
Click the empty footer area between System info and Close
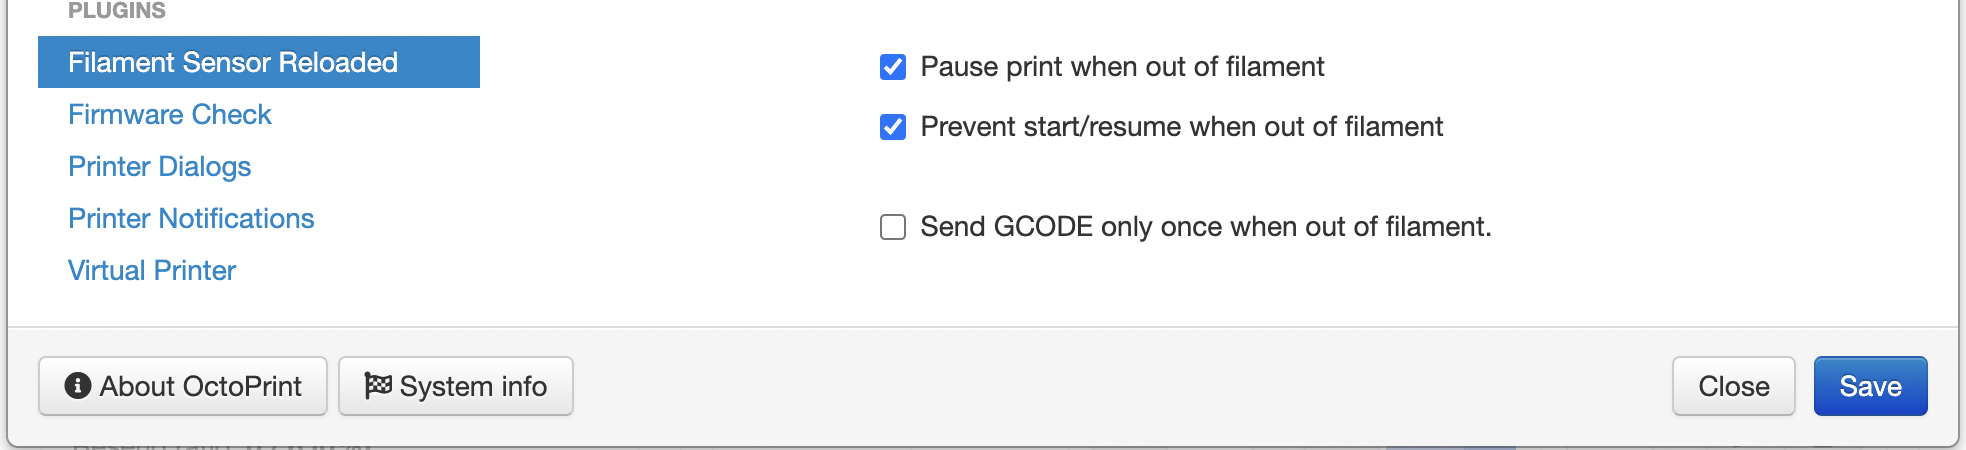pyautogui.click(x=1122, y=386)
